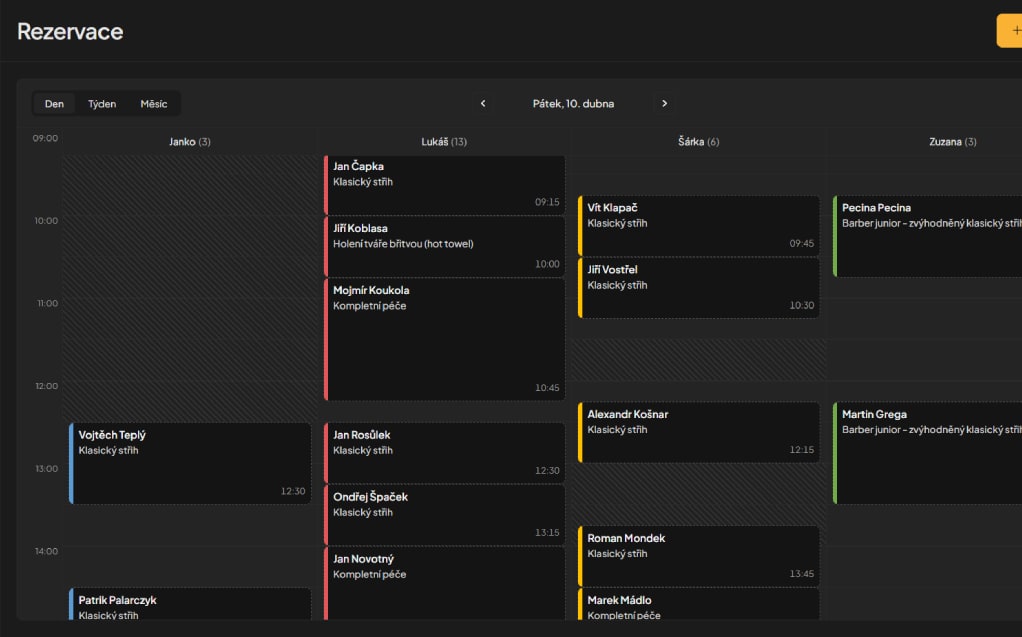Switch to Den view

pyautogui.click(x=54, y=104)
